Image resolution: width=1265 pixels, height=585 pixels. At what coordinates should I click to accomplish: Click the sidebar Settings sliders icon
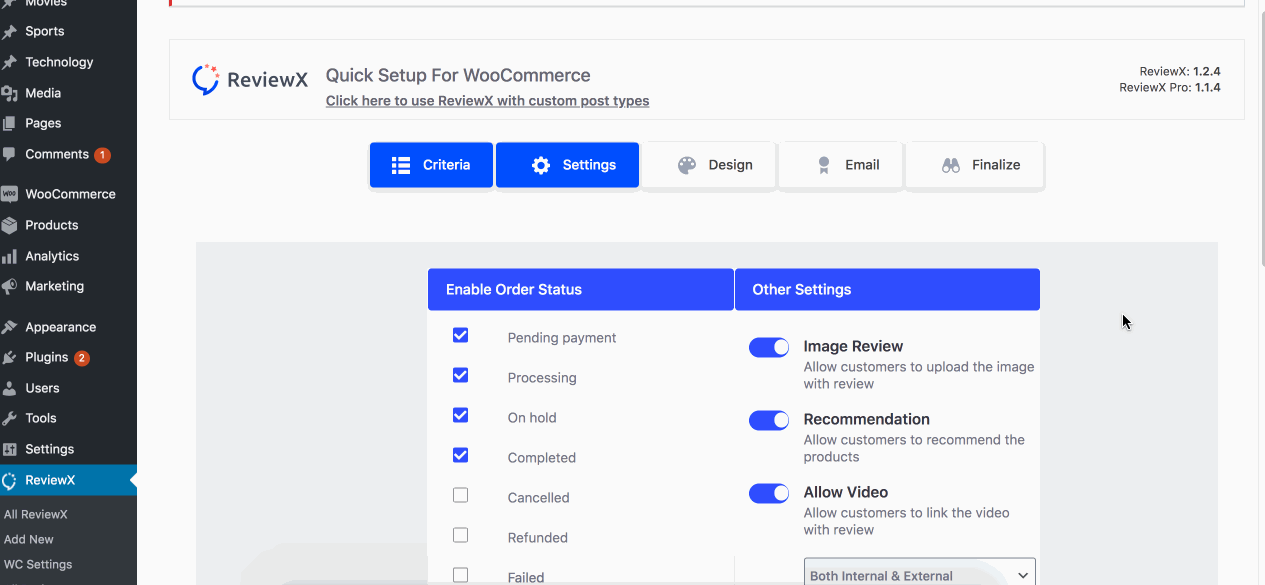click(x=10, y=449)
